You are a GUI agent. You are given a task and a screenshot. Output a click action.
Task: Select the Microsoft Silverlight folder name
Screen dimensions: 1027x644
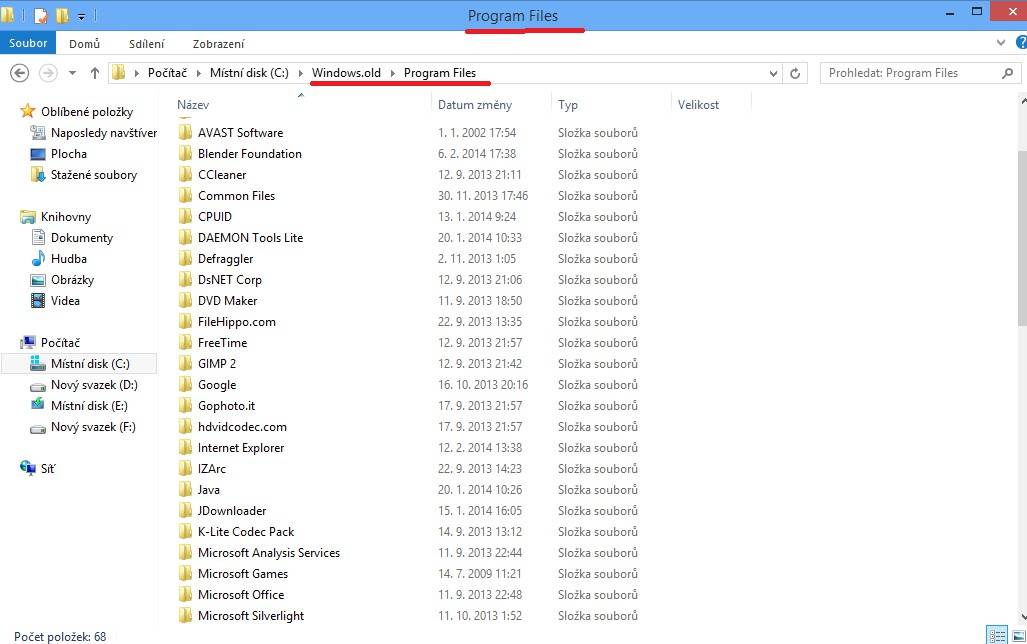[x=251, y=616]
